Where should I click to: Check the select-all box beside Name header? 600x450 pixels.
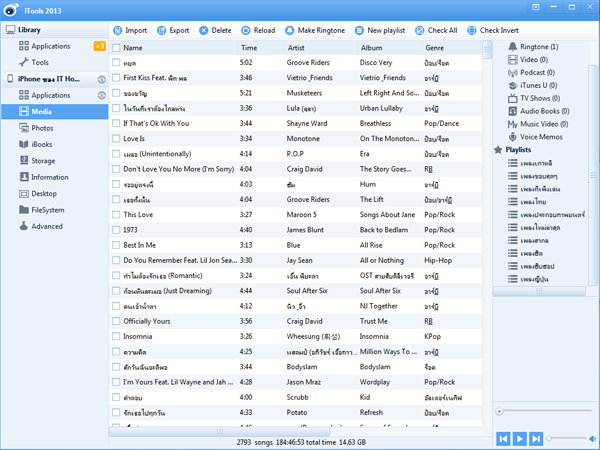tap(116, 47)
